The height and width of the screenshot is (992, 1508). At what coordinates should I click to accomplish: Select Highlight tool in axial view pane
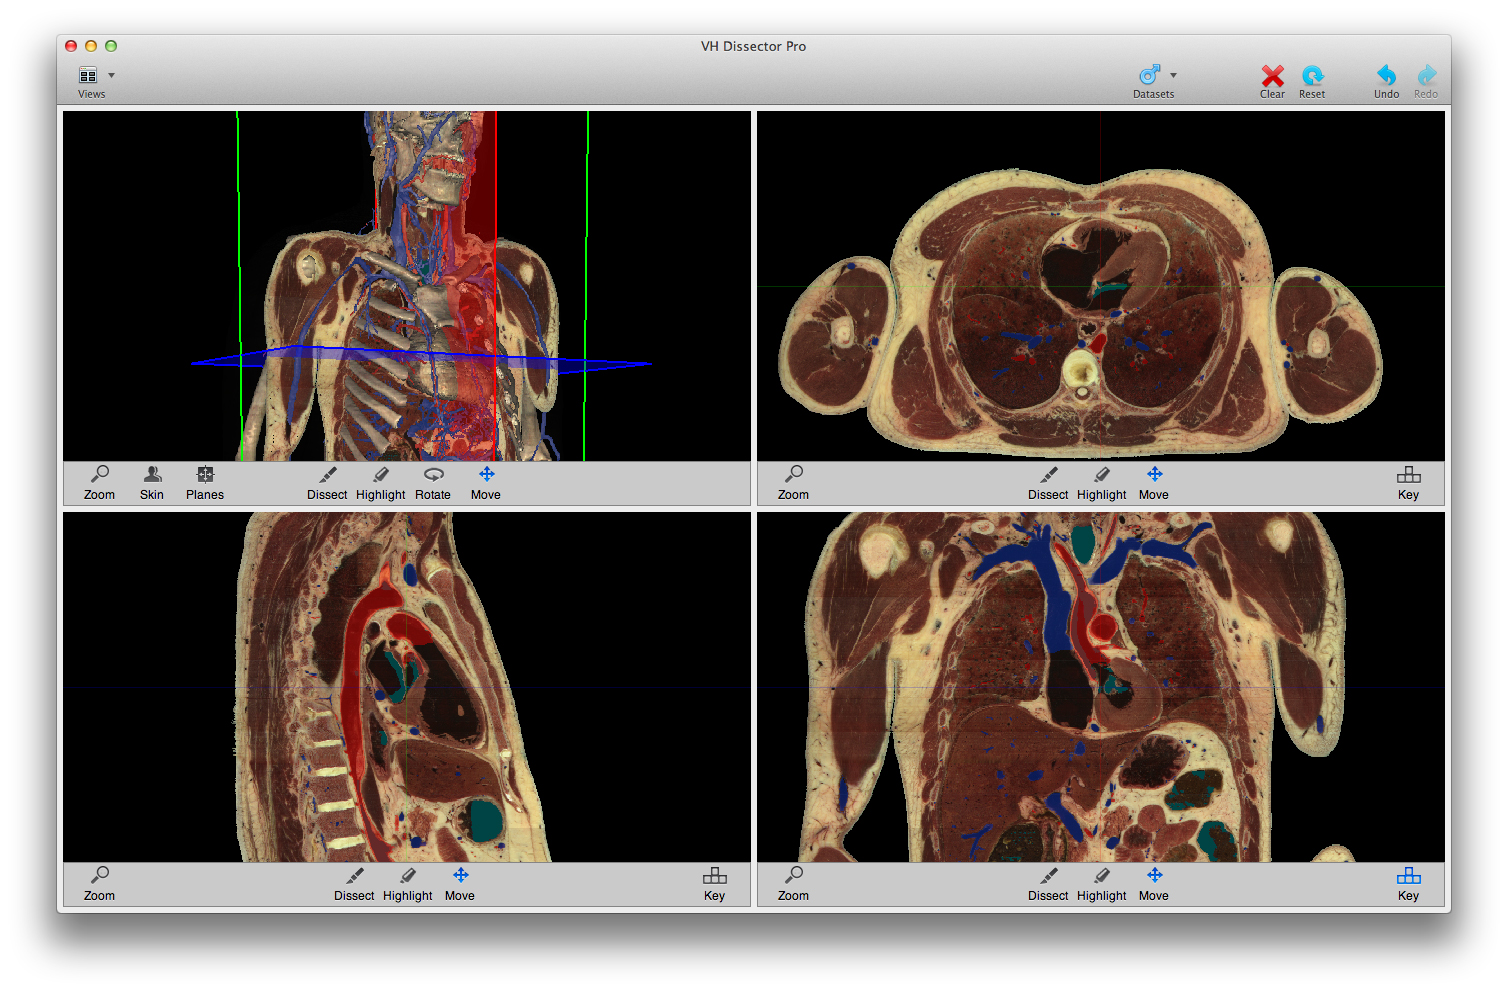pyautogui.click(x=1102, y=482)
